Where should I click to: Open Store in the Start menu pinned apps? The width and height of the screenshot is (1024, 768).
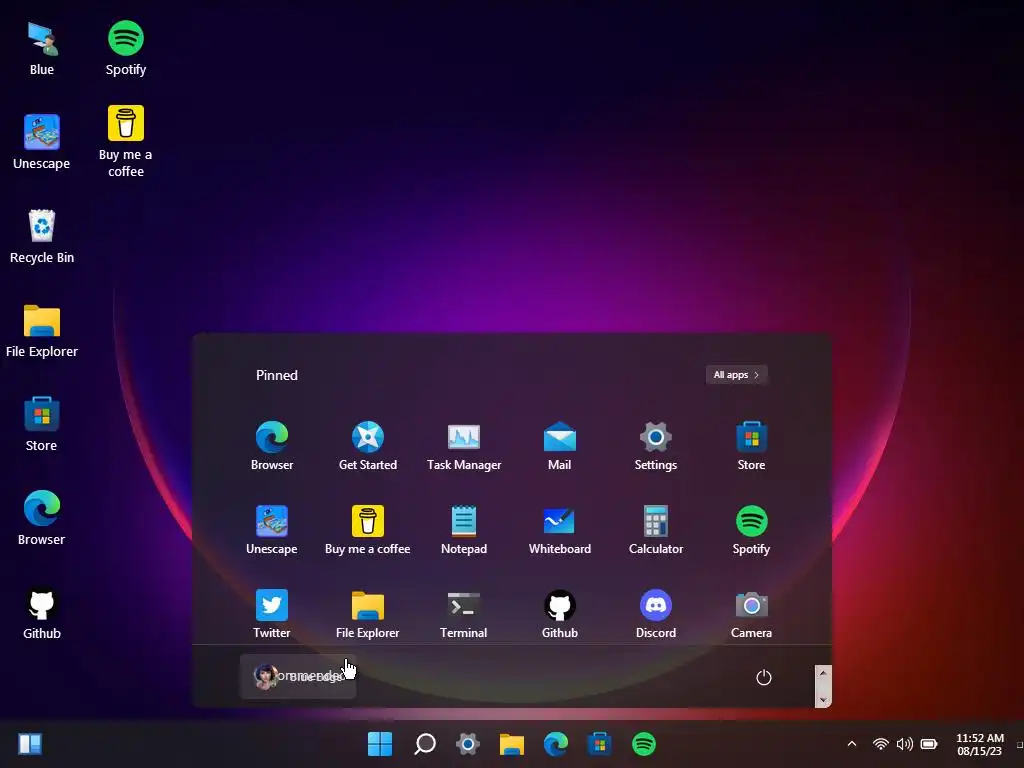[x=751, y=446]
